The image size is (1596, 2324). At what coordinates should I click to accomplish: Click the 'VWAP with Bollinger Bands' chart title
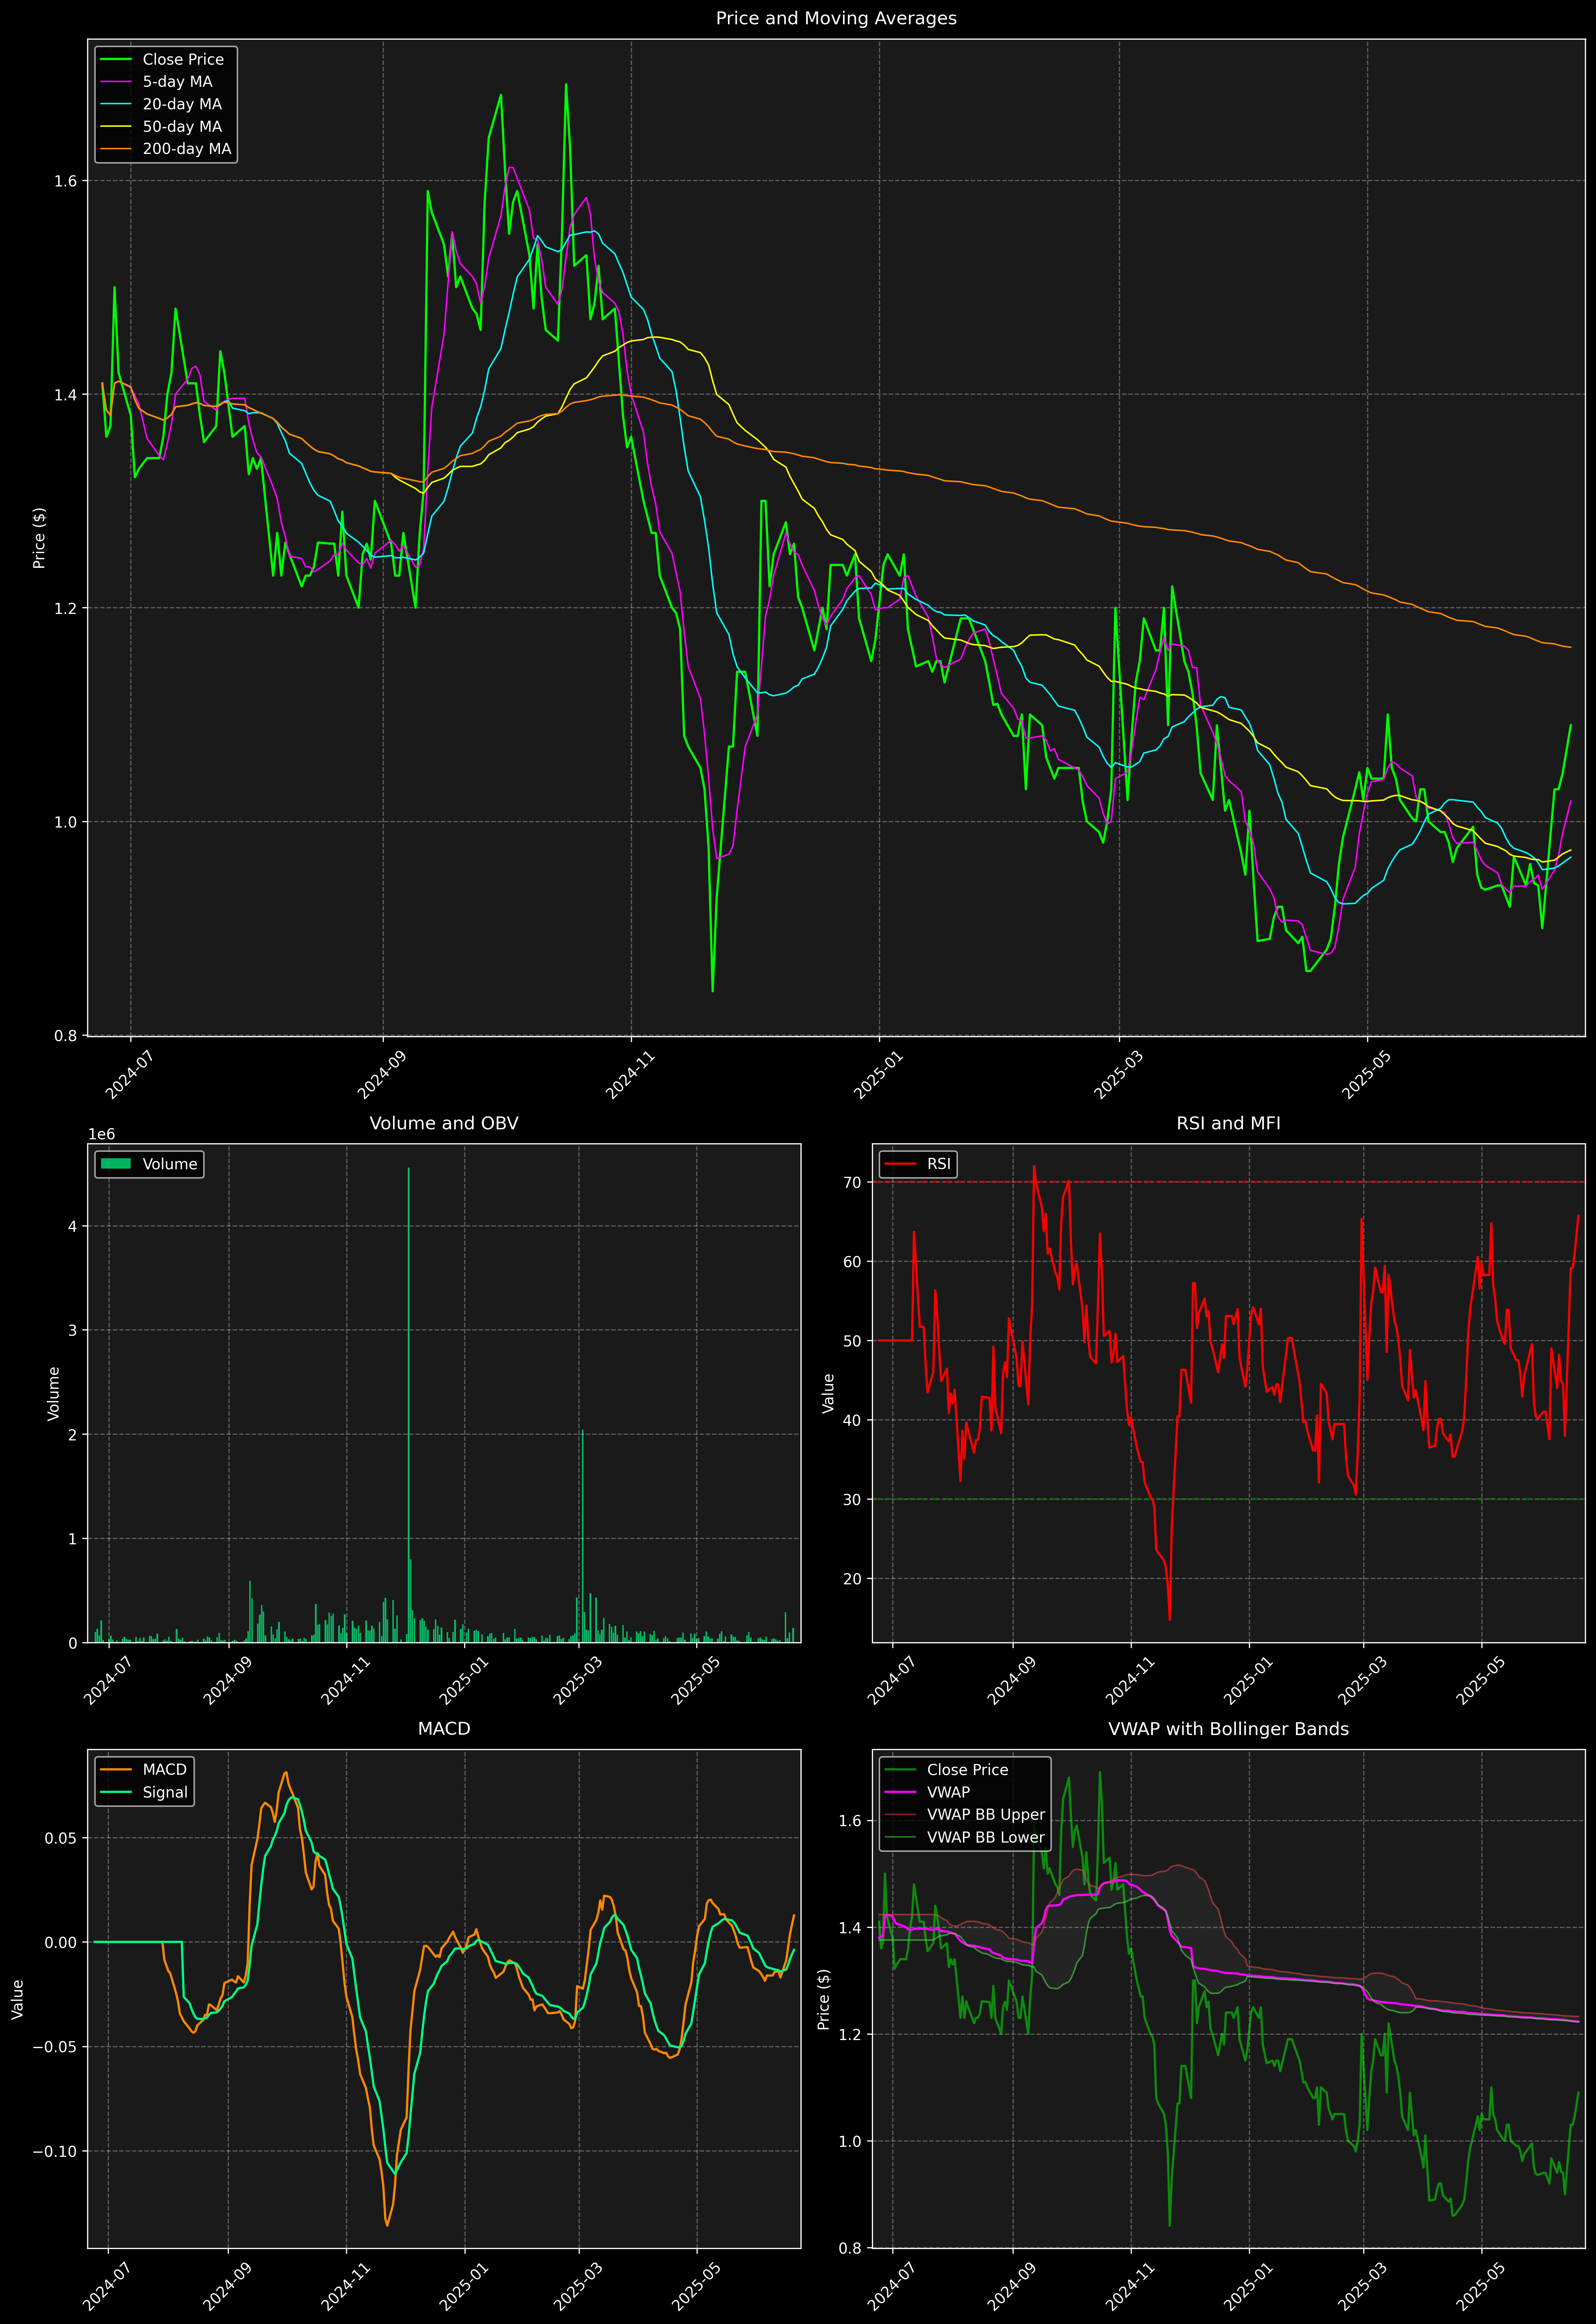pyautogui.click(x=1228, y=1729)
